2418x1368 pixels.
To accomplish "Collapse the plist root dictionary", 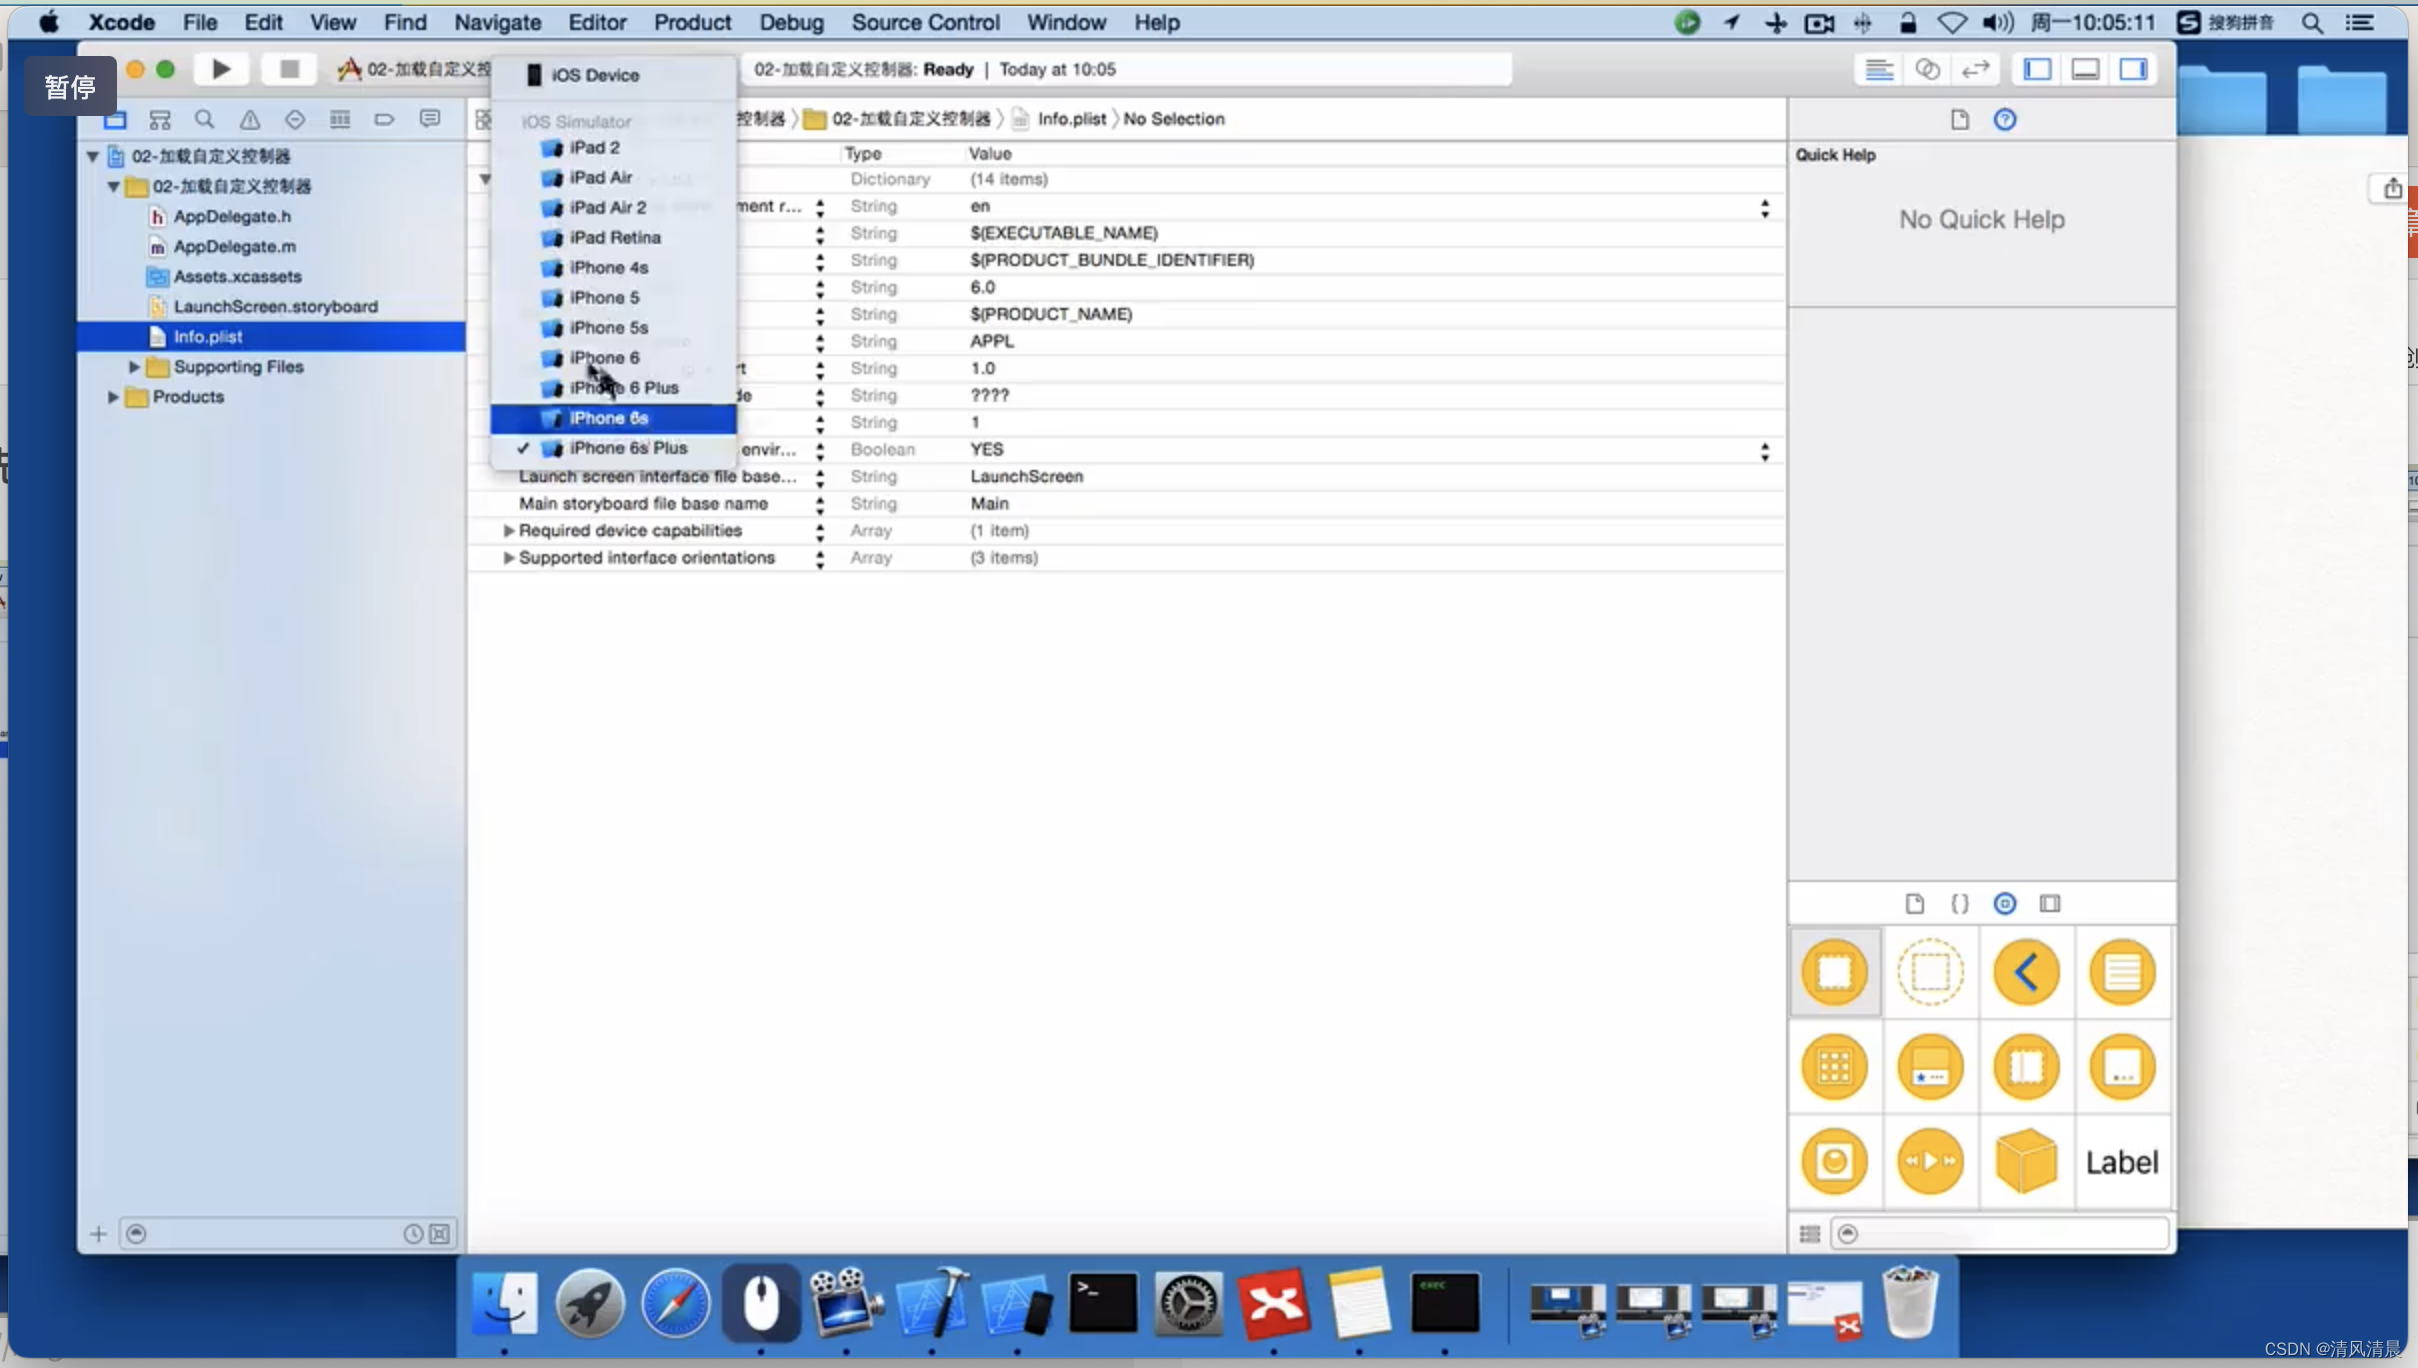I will click(485, 180).
